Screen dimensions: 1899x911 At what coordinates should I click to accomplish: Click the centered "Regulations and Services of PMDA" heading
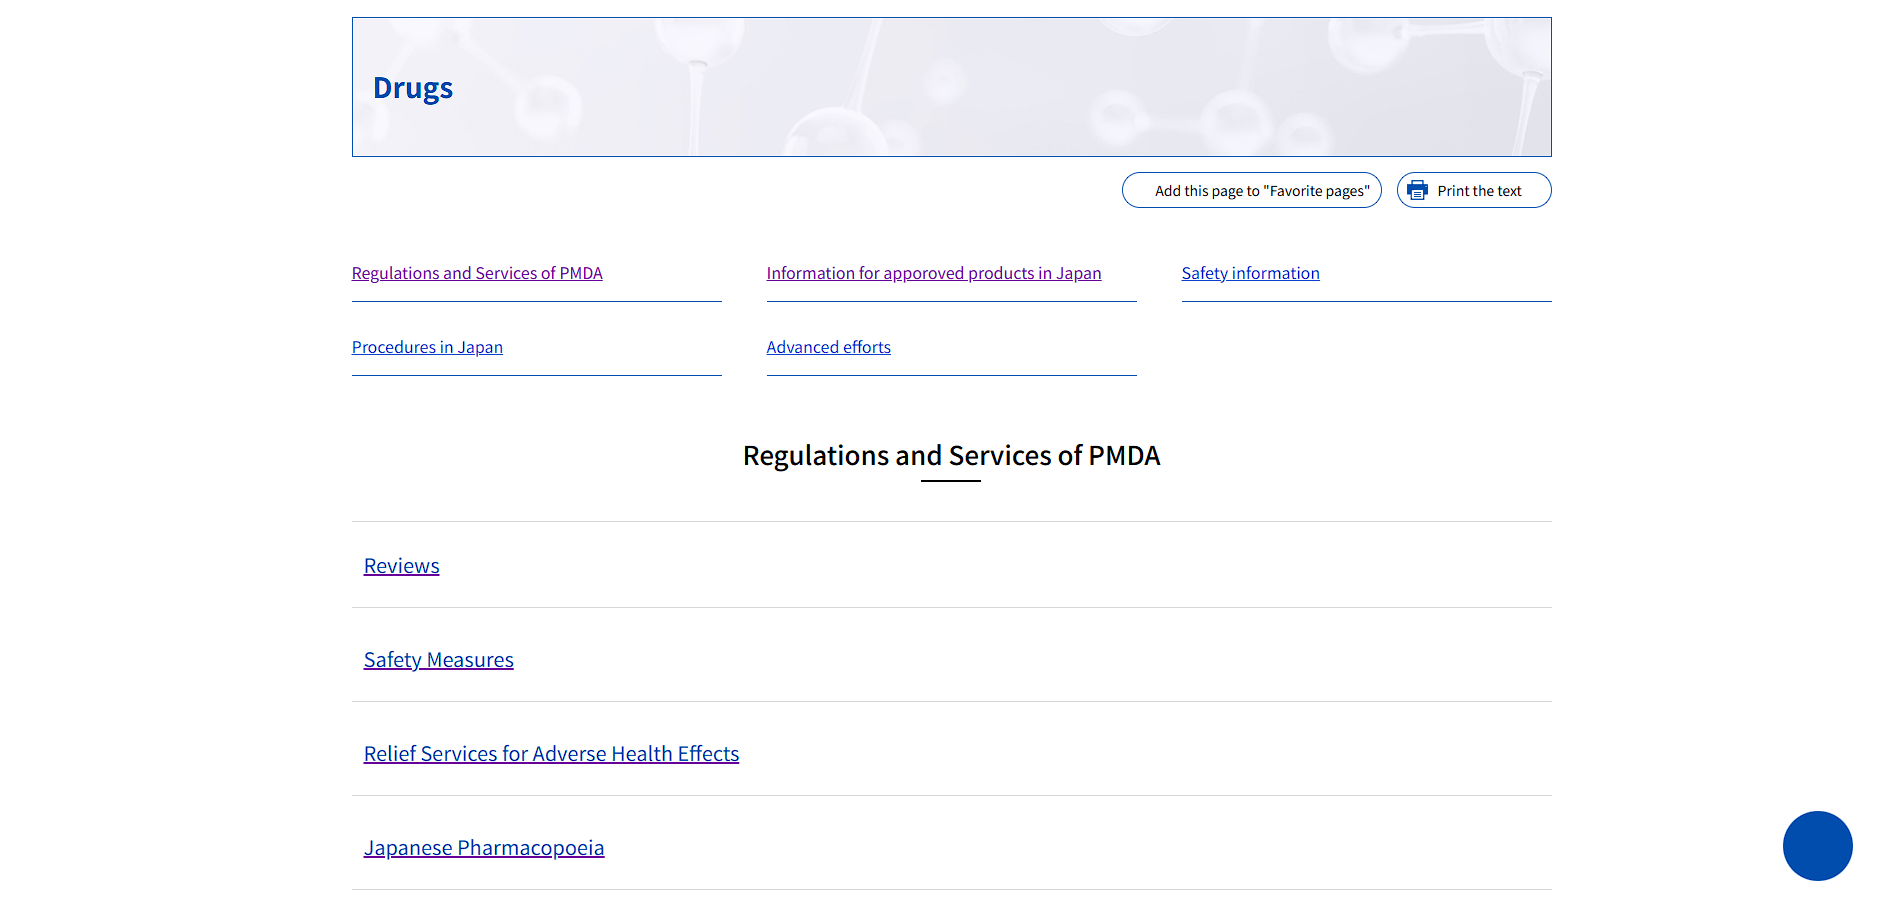pyautogui.click(x=951, y=456)
